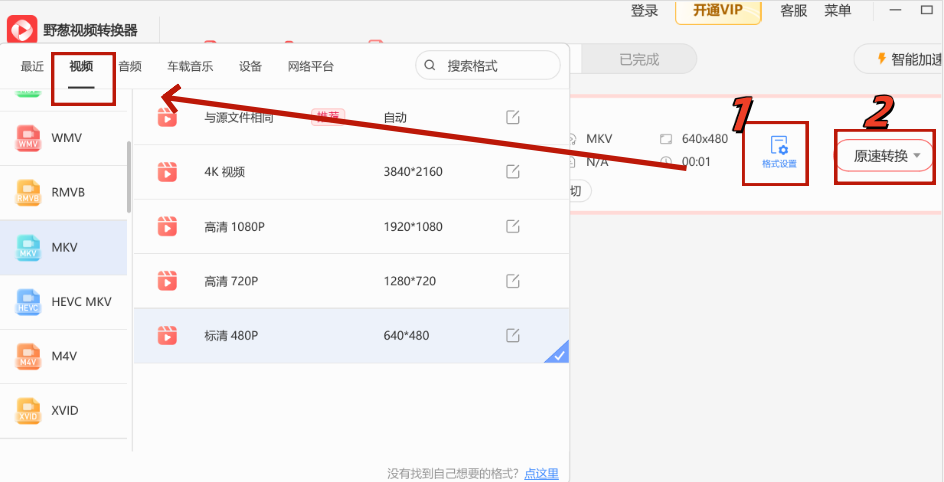The width and height of the screenshot is (944, 482).
Task: Click the clock icon beside 00:01
Action: click(x=665, y=162)
